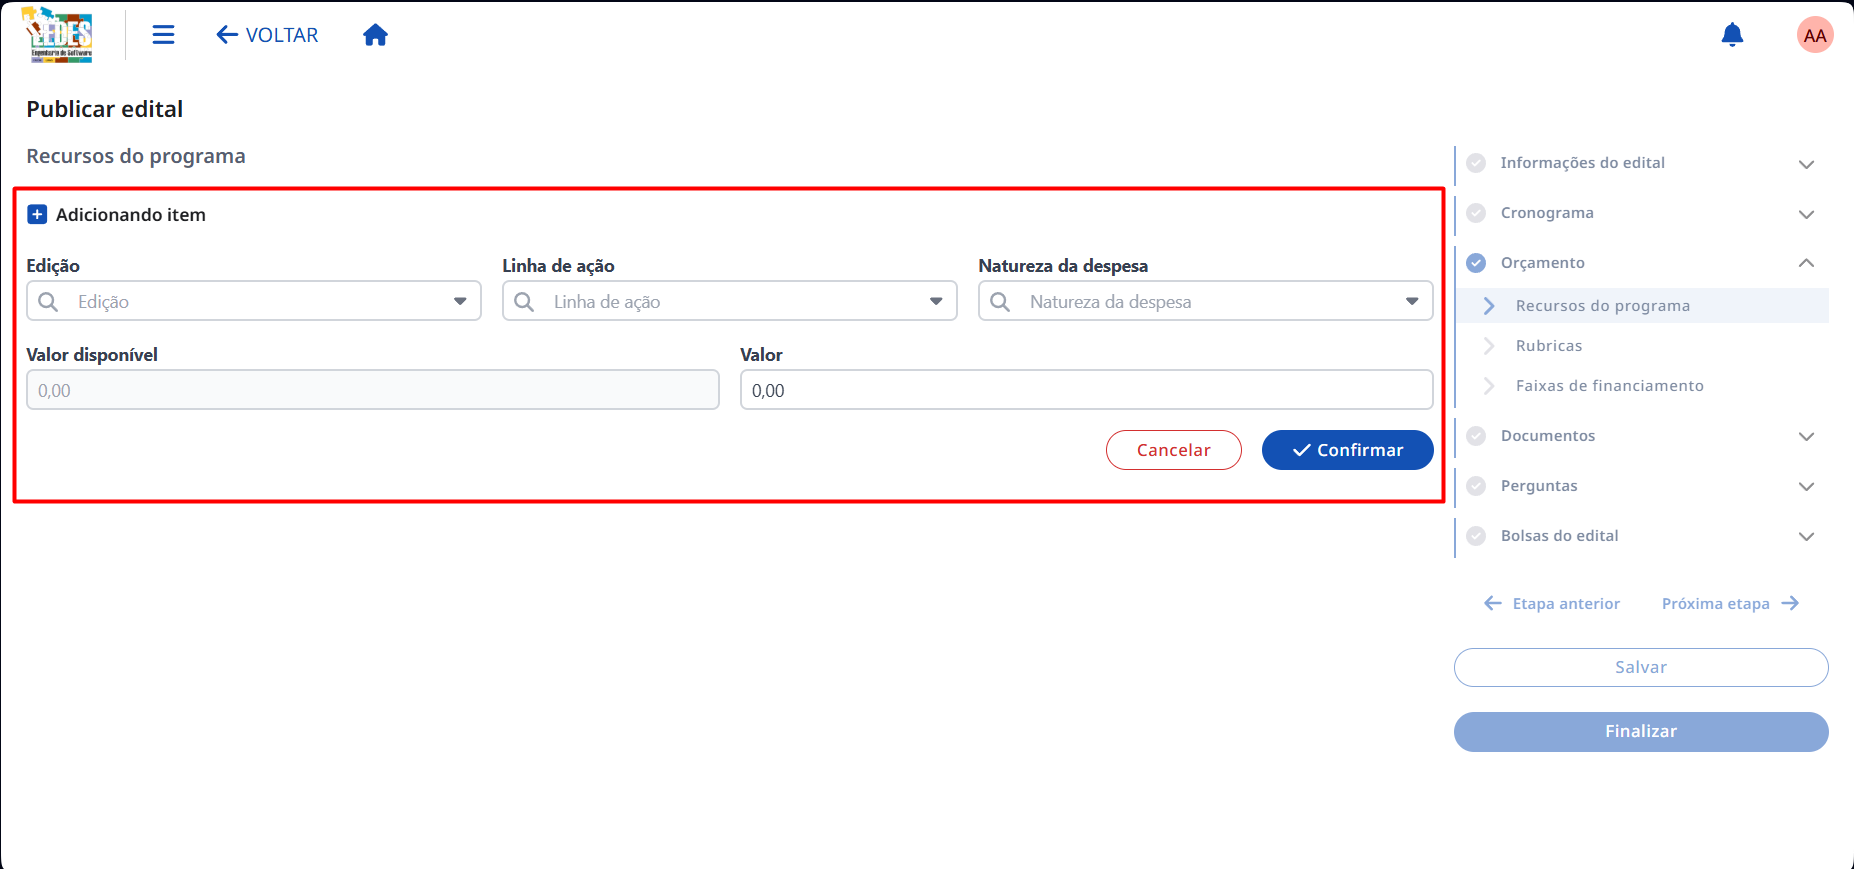Open notifications bell icon

(x=1732, y=35)
